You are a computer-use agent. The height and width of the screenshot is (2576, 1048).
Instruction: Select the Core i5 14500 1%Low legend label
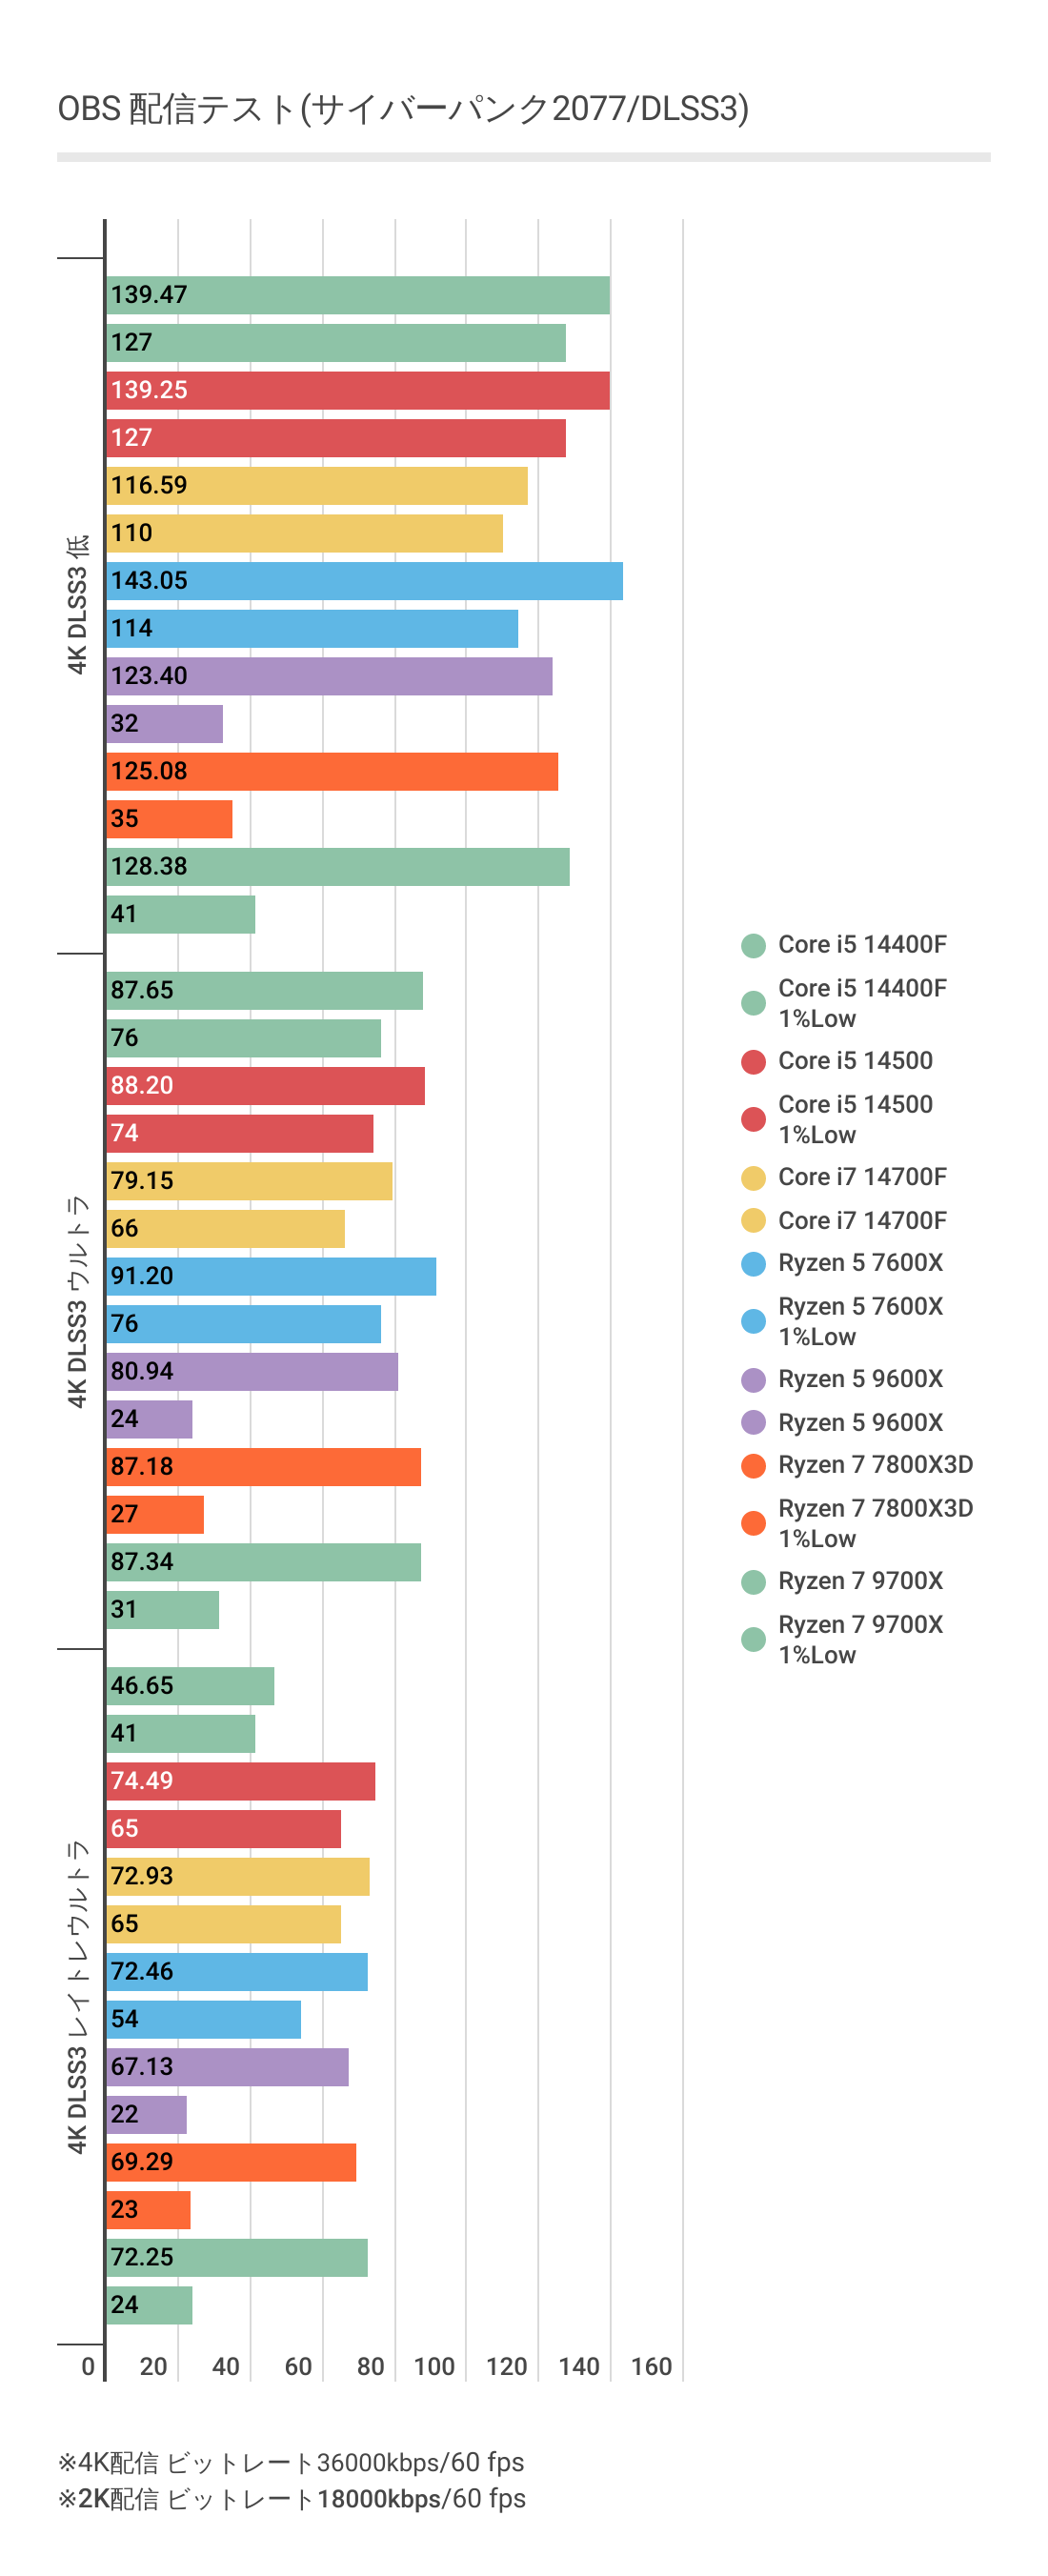coord(855,1119)
